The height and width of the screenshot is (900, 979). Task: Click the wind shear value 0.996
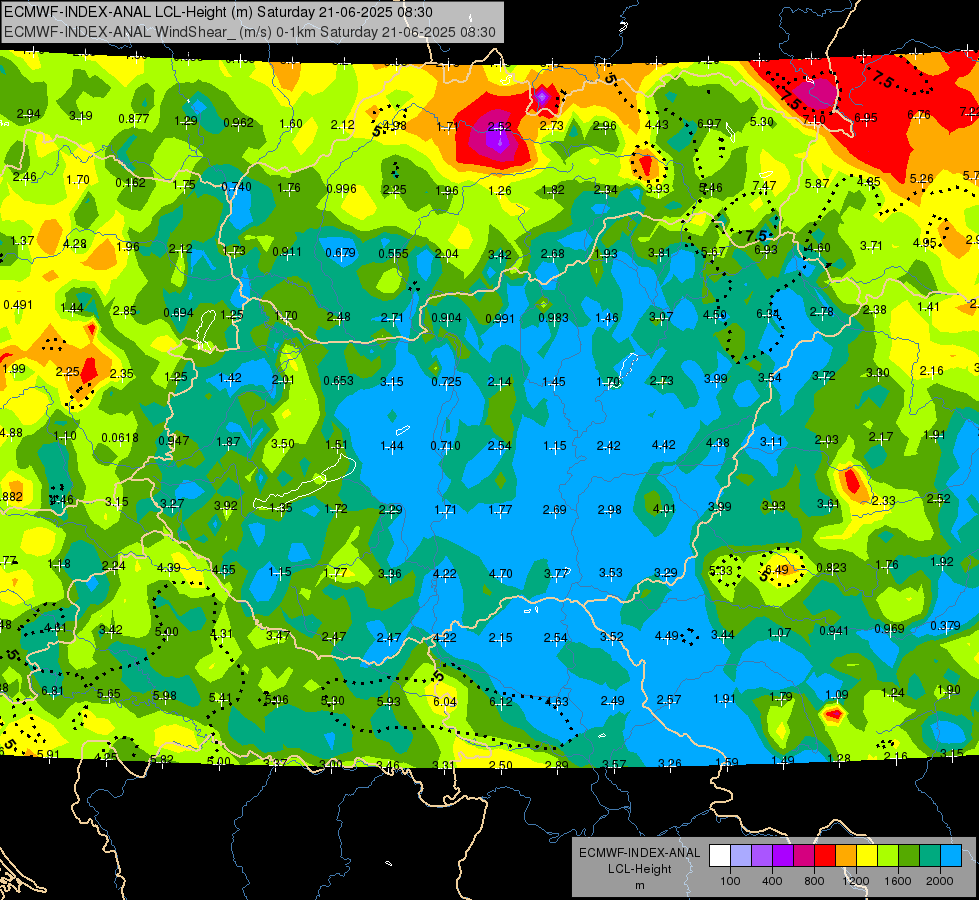pos(342,189)
